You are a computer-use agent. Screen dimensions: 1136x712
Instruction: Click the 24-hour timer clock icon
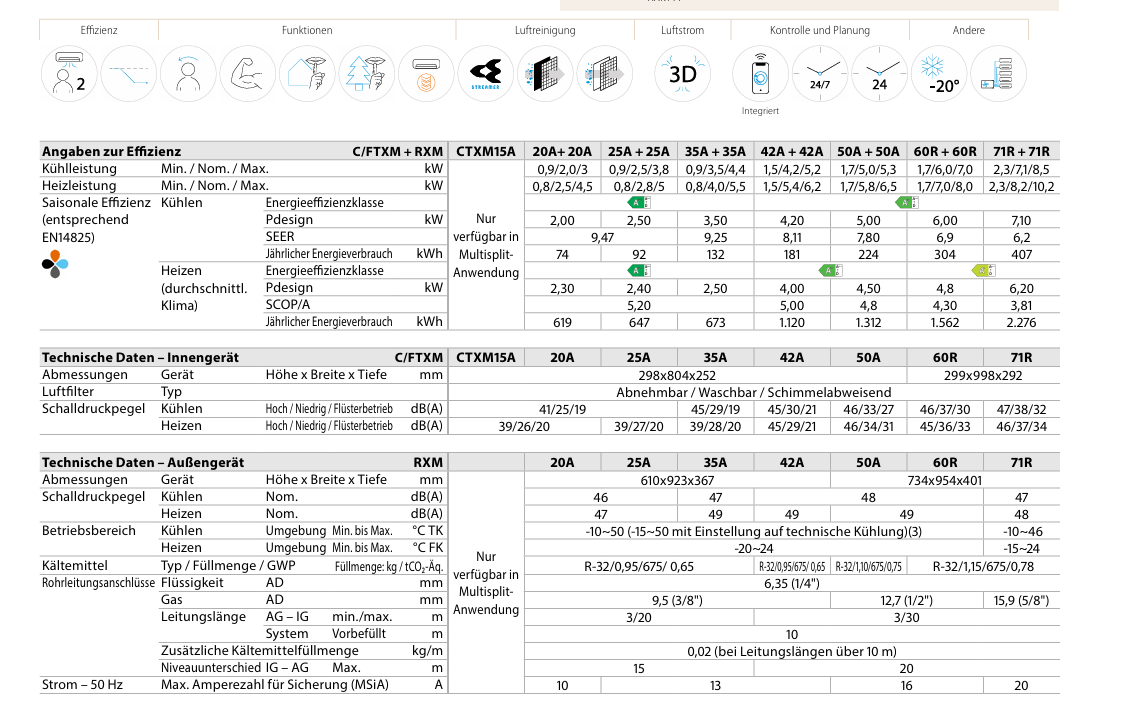click(879, 73)
